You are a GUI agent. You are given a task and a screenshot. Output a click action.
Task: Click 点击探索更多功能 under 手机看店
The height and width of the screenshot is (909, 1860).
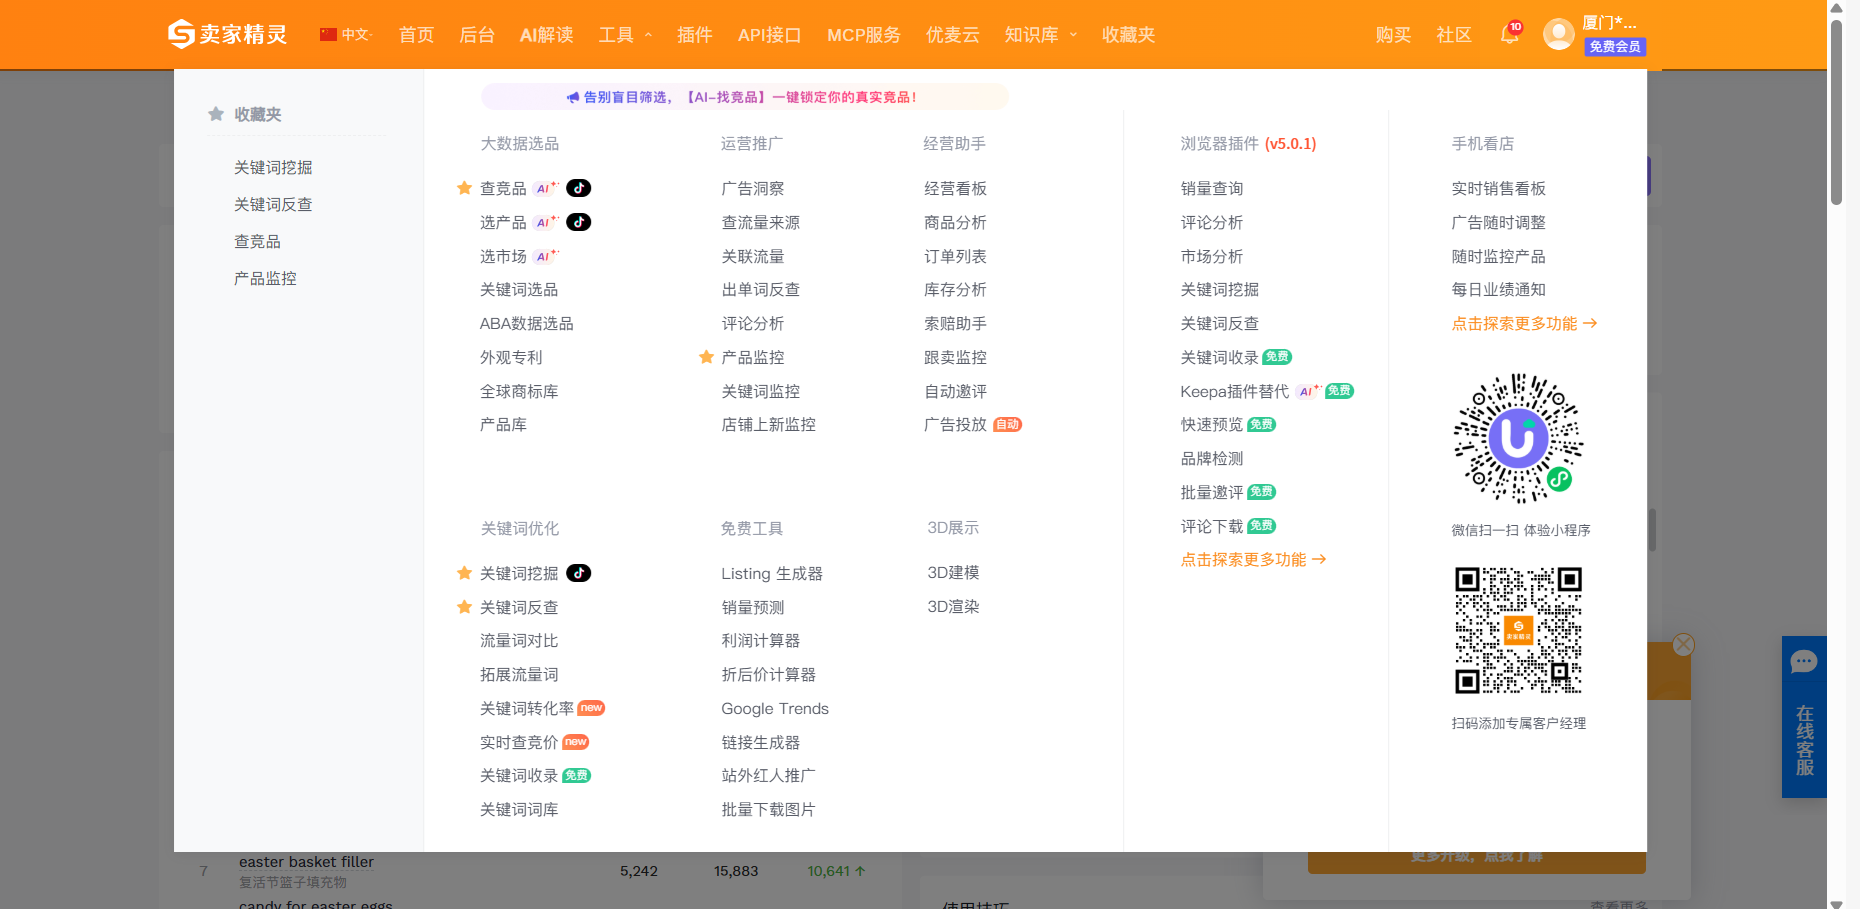1523,323
